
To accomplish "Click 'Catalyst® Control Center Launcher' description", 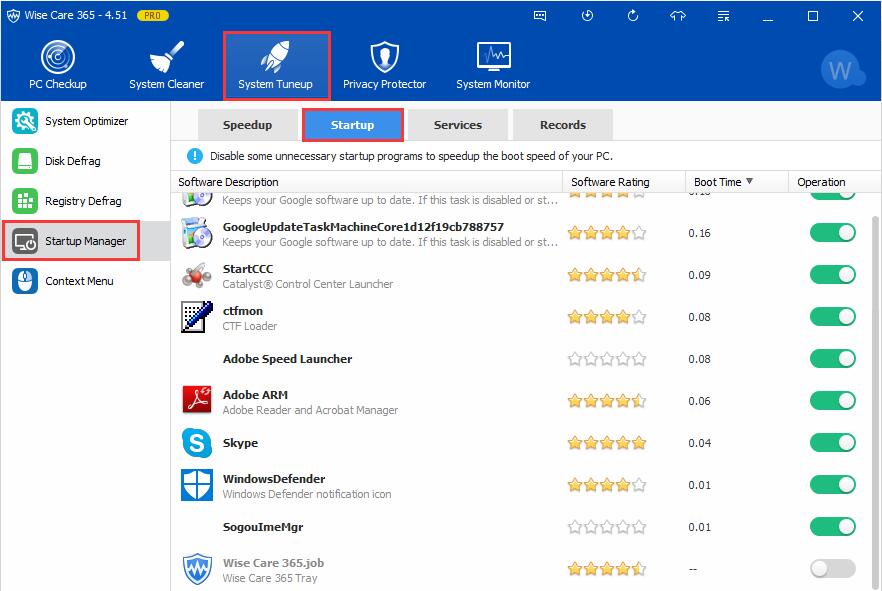I will point(308,284).
